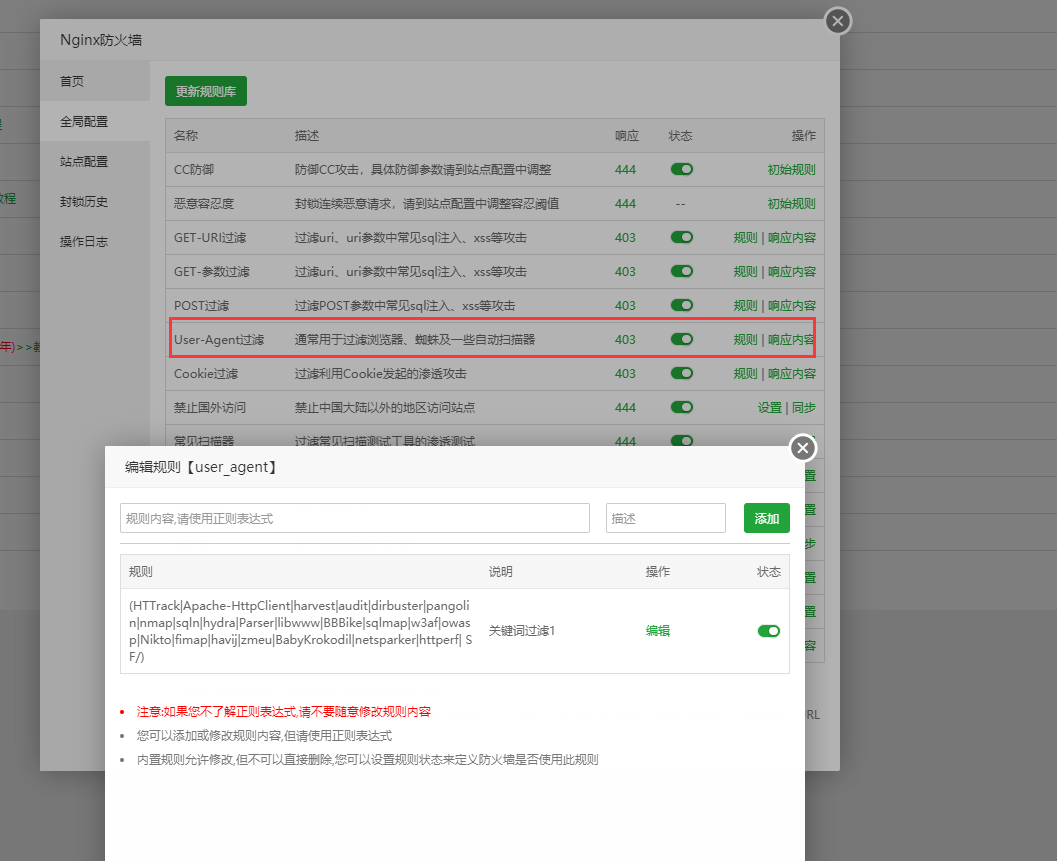1057x861 pixels.
Task: Click the 403 response of POST过滤
Action: click(625, 305)
